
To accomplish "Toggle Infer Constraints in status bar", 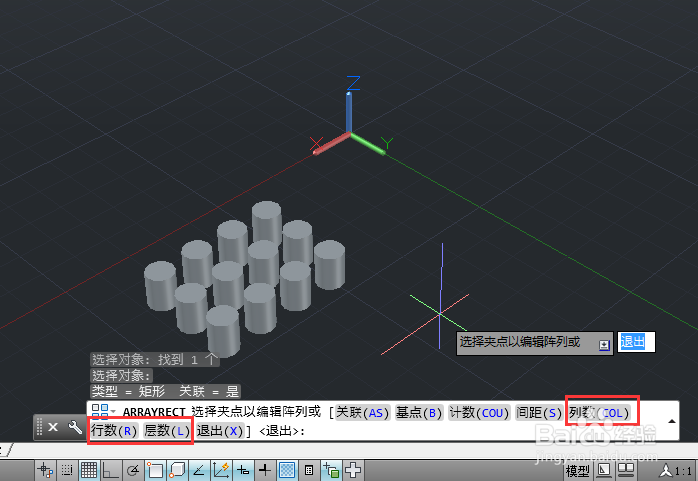I will coord(45,470).
